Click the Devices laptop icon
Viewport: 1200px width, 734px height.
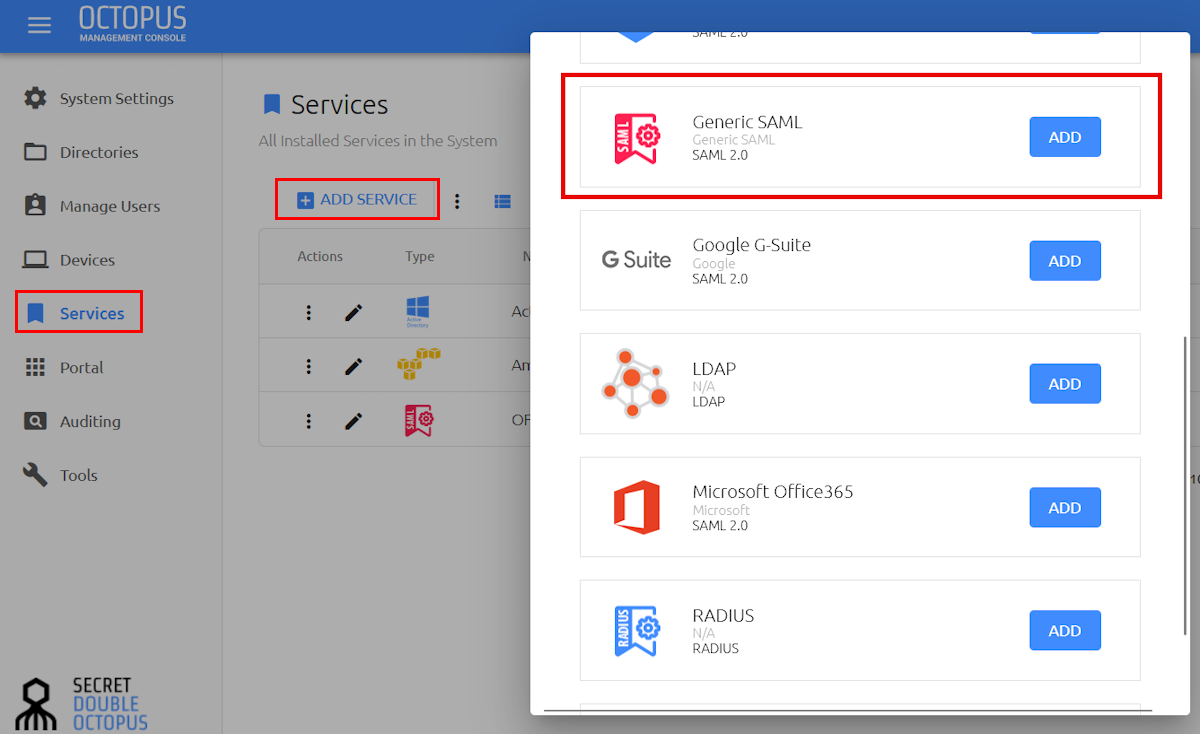click(35, 260)
